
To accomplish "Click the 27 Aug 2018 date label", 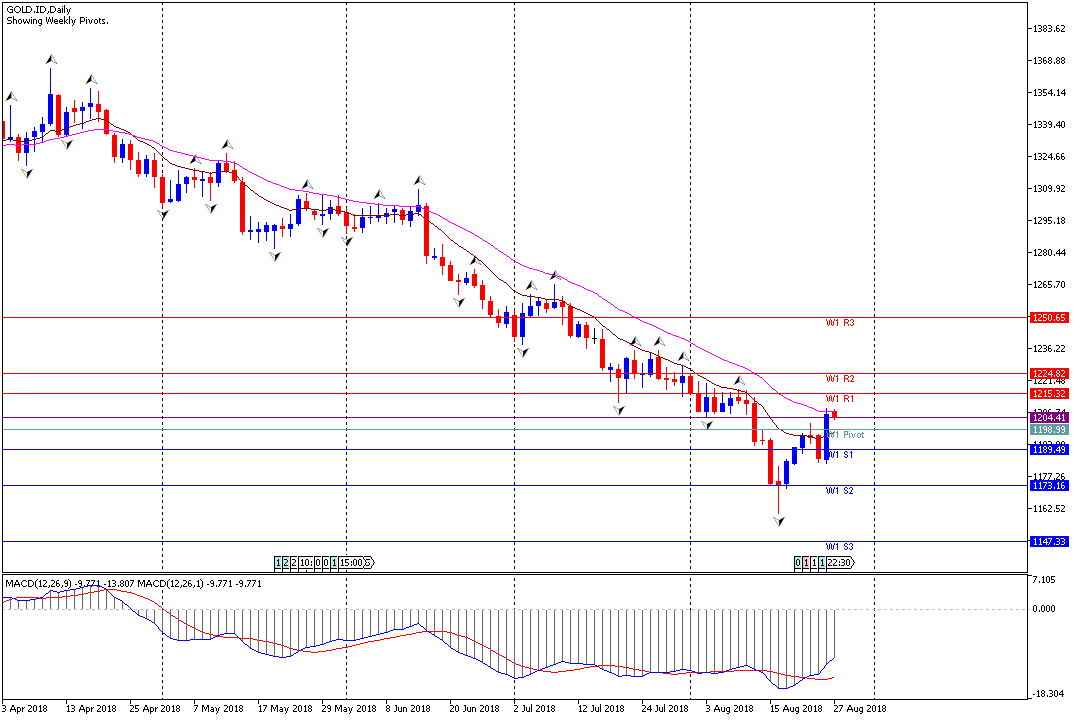I will pyautogui.click(x=860, y=708).
